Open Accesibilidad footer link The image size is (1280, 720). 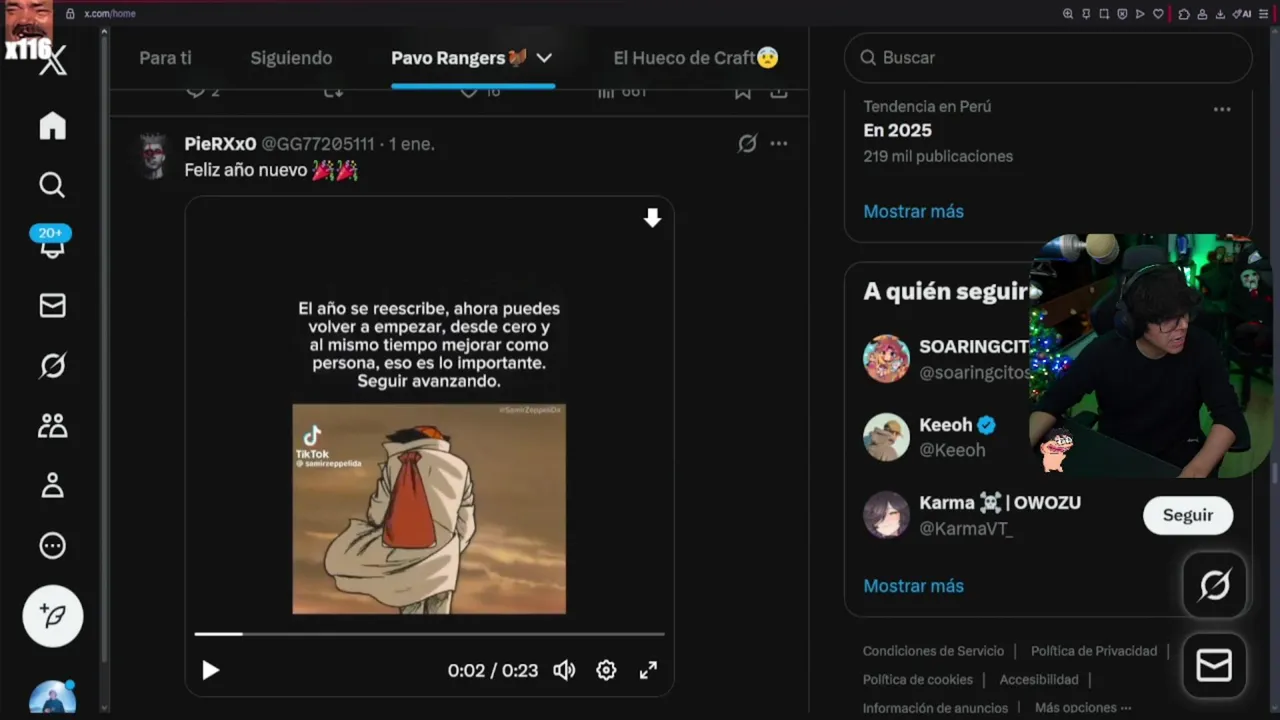(1039, 680)
